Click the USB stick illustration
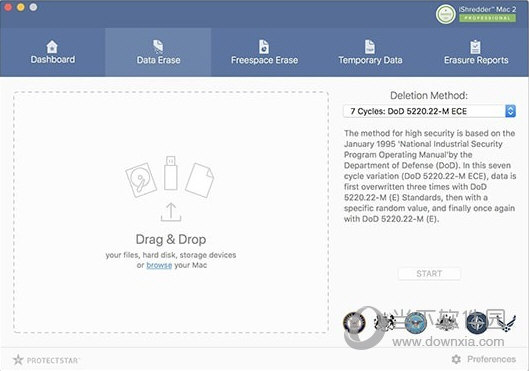Image resolution: width=529 pixels, height=371 pixels. [x=171, y=173]
